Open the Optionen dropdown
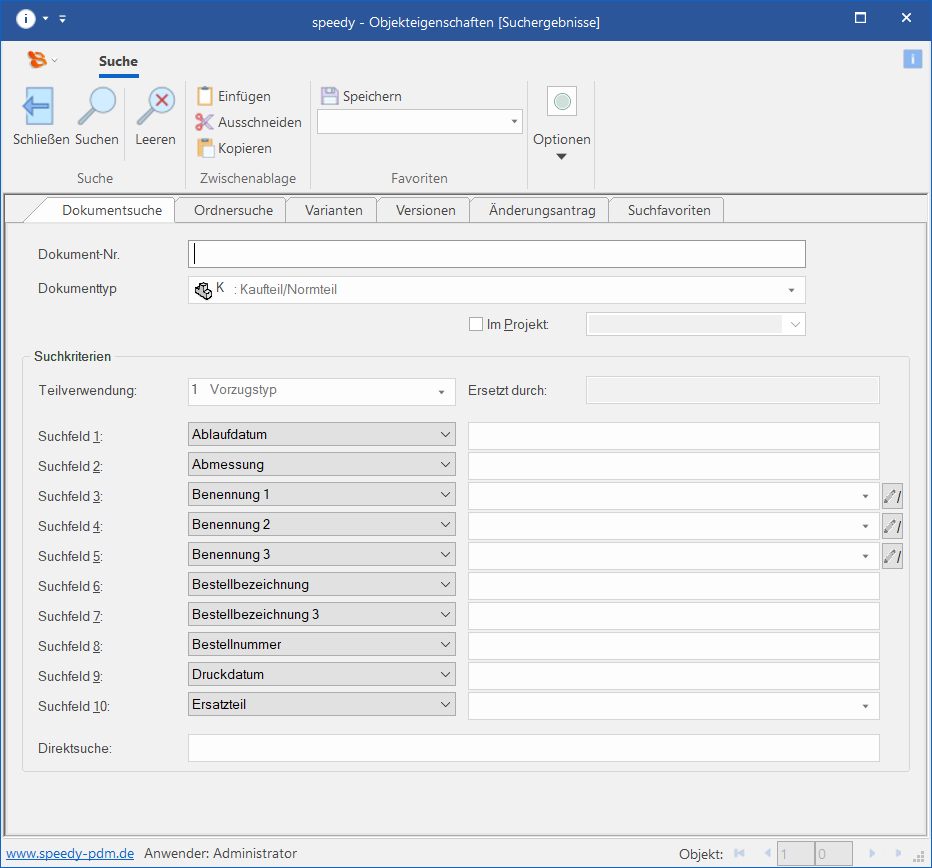The image size is (932, 868). [561, 146]
